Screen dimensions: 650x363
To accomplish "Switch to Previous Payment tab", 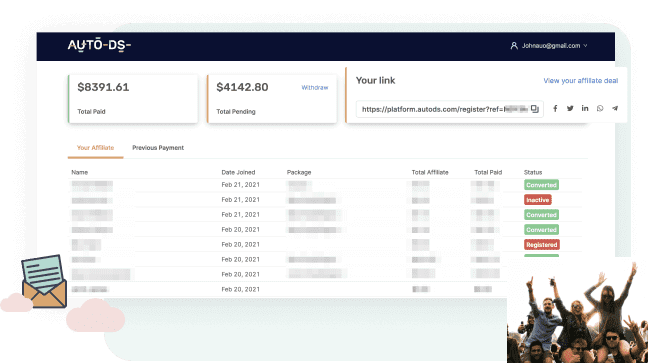I will pyautogui.click(x=158, y=148).
